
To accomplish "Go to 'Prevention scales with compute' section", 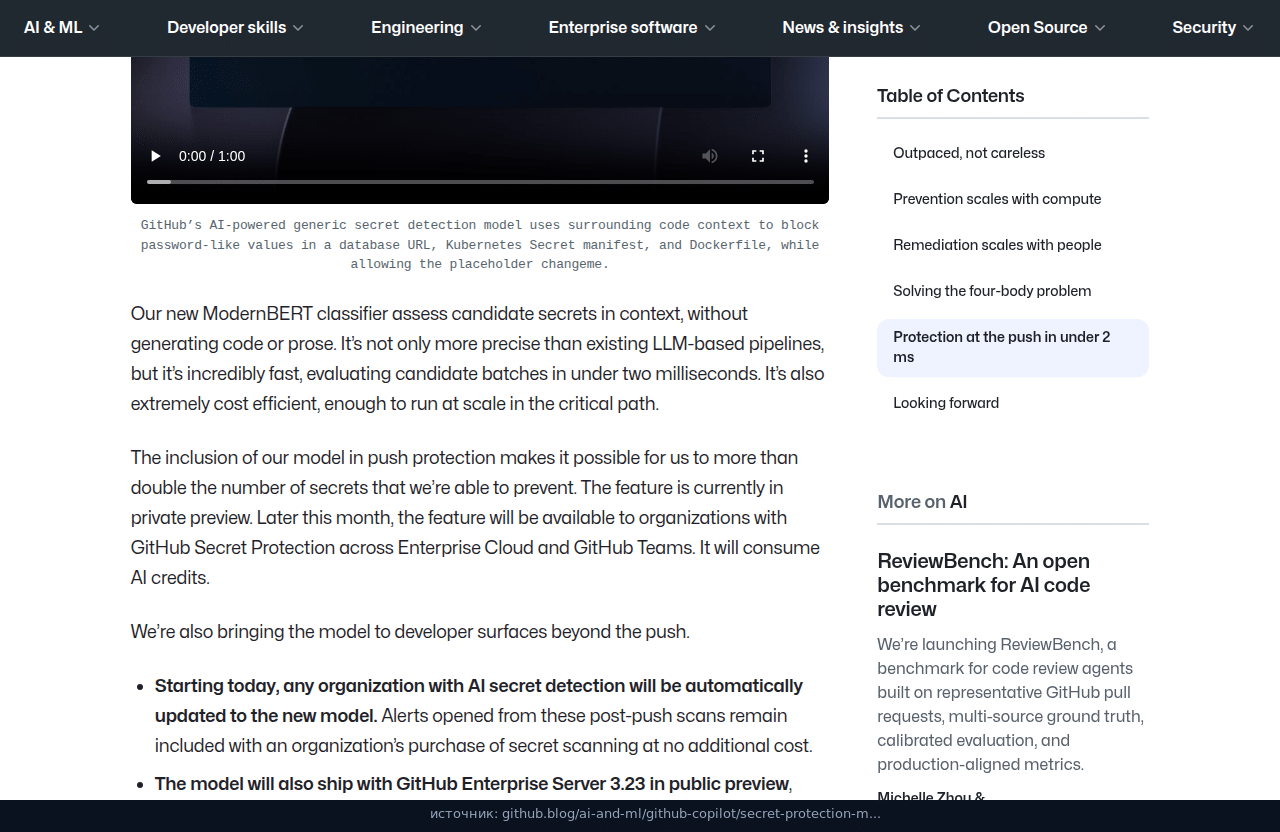I will point(997,199).
